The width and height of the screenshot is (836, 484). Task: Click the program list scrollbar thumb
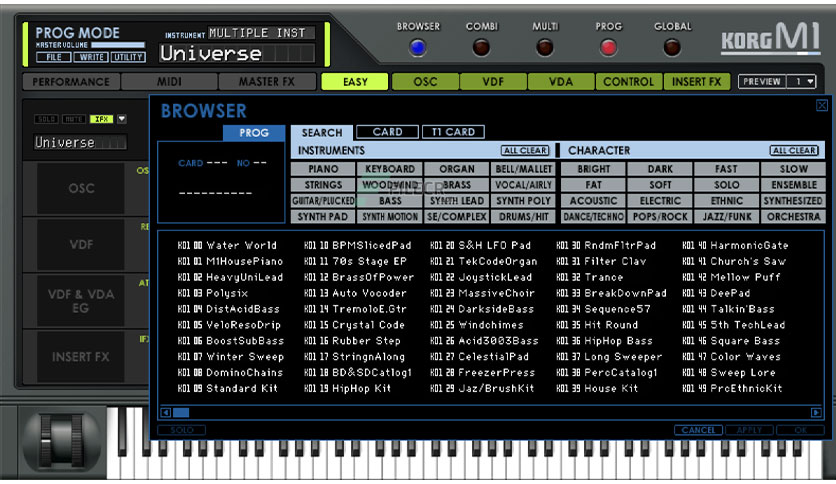click(181, 412)
